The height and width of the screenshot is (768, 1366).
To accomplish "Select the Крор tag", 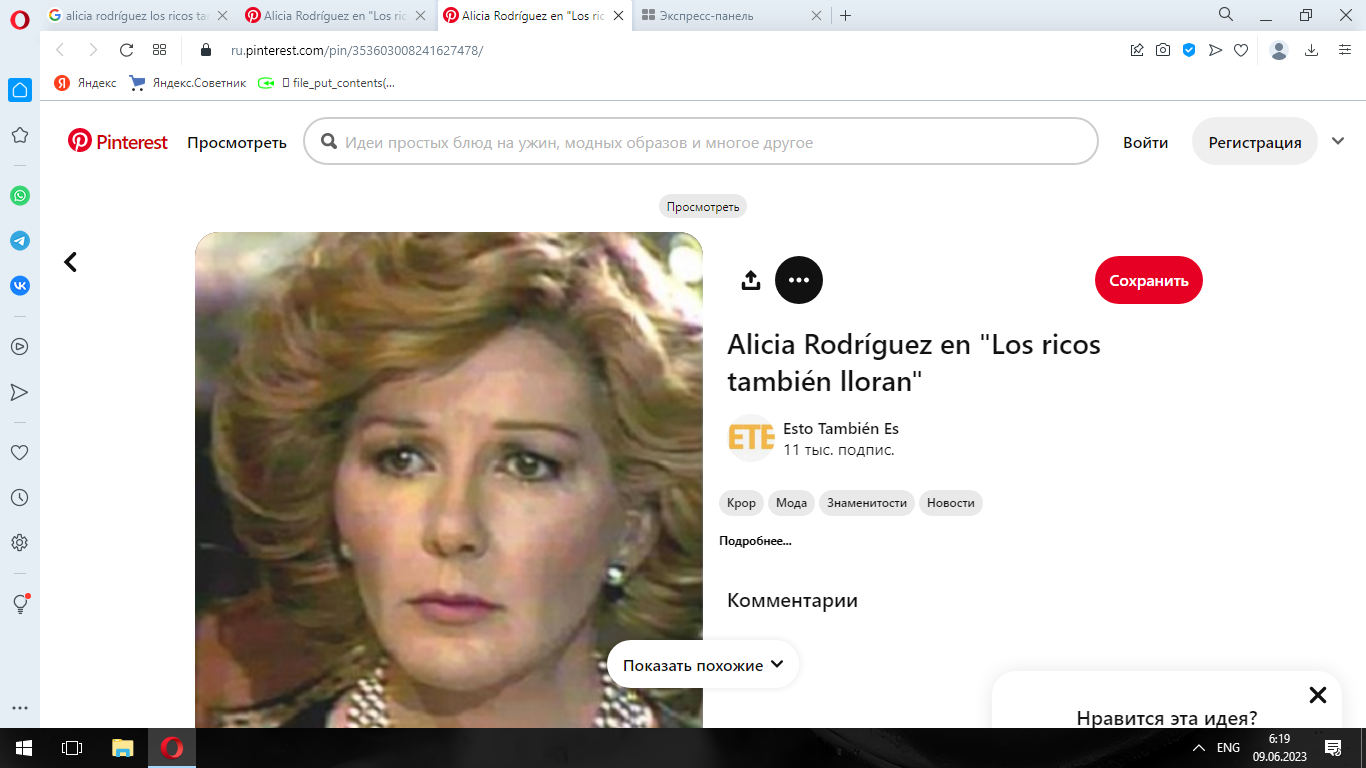I will [x=741, y=503].
